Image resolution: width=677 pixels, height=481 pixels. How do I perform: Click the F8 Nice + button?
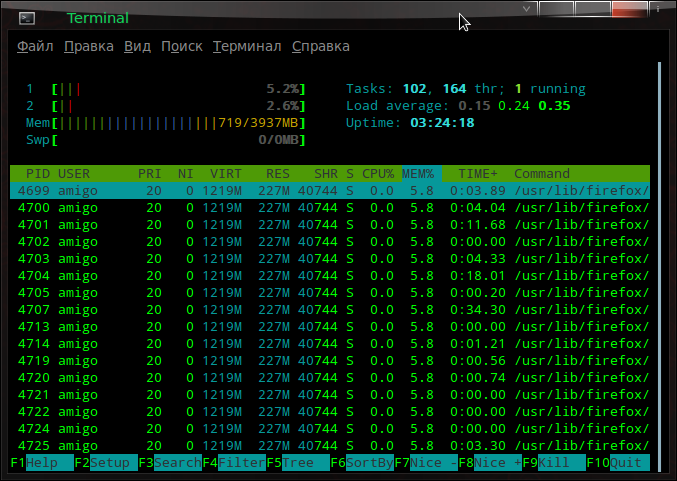click(490, 462)
